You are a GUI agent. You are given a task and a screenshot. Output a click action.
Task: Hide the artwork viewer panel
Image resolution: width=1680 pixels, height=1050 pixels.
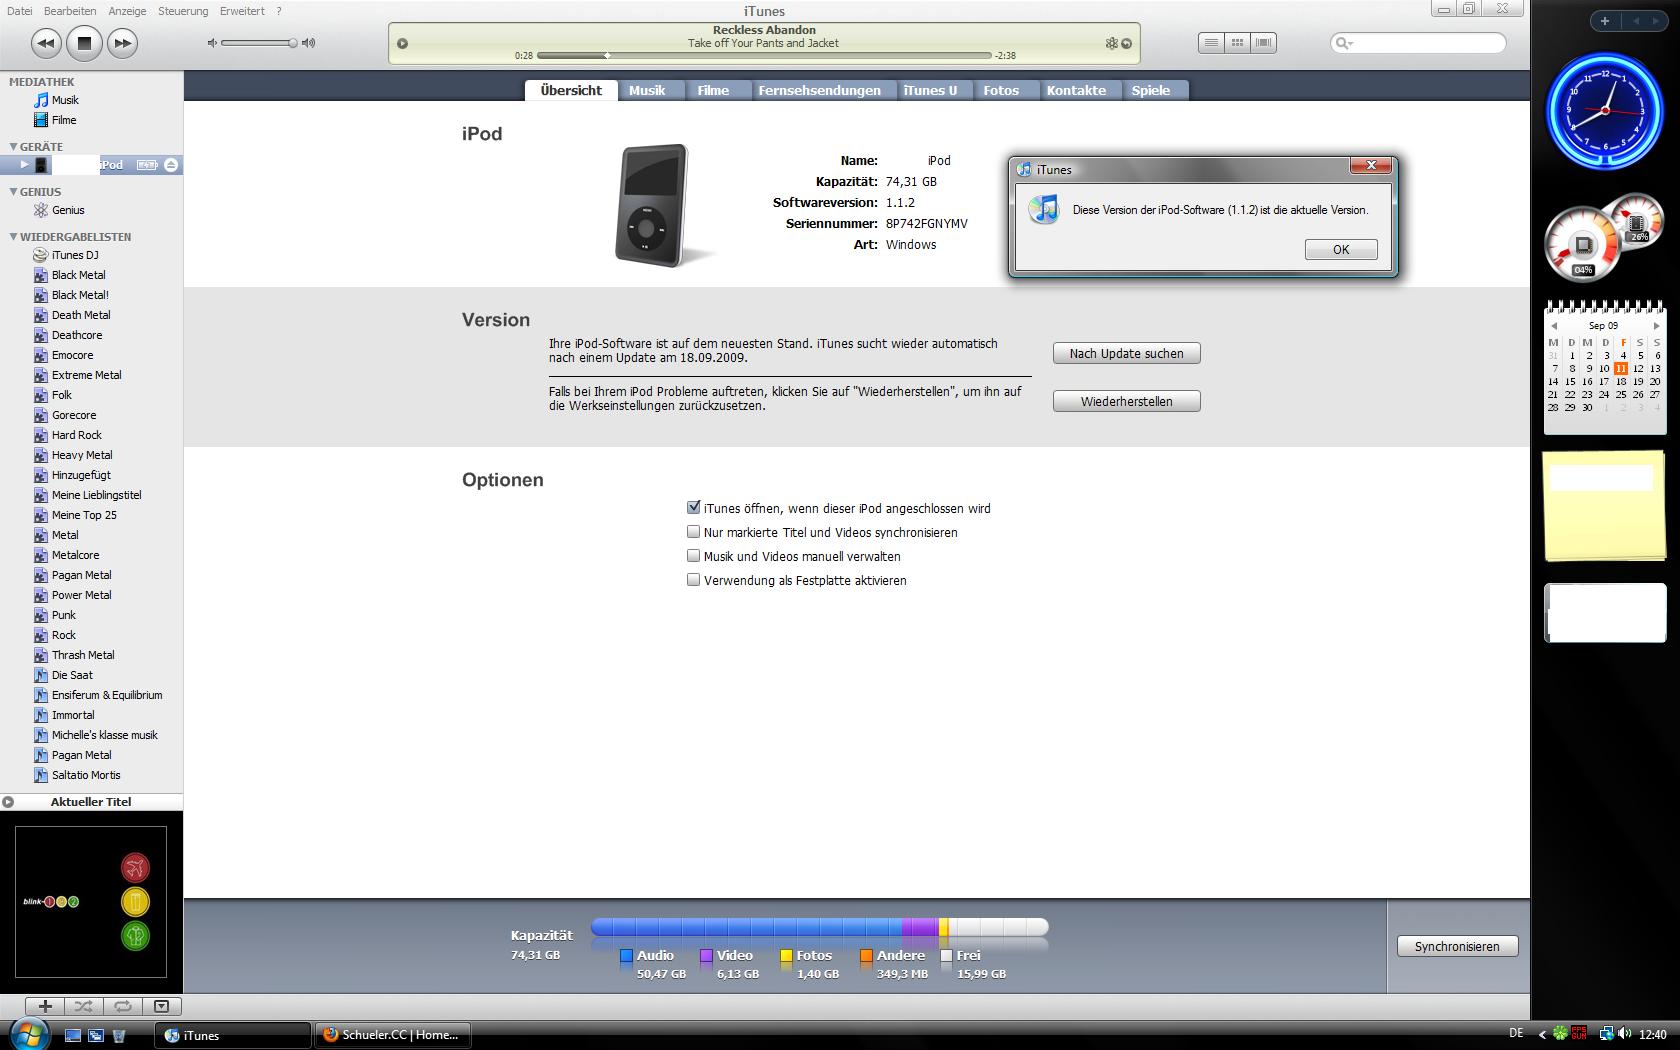tap(162, 1006)
